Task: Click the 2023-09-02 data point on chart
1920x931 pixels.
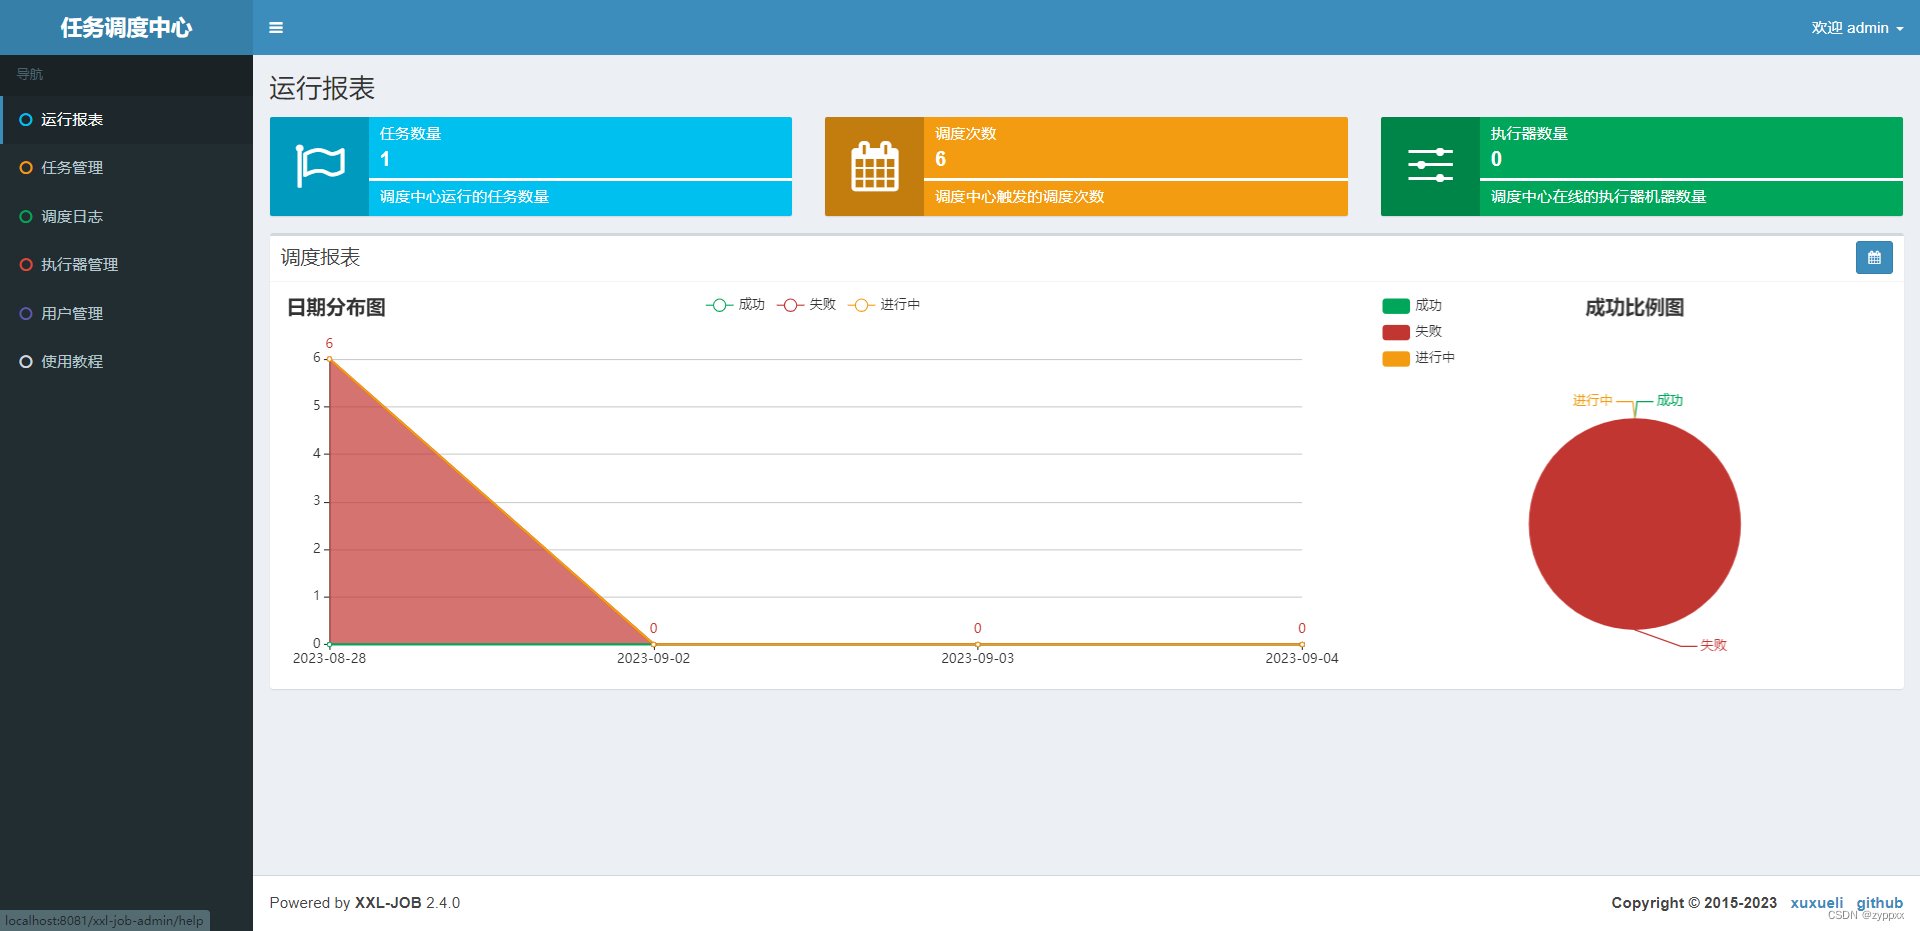Action: [653, 644]
